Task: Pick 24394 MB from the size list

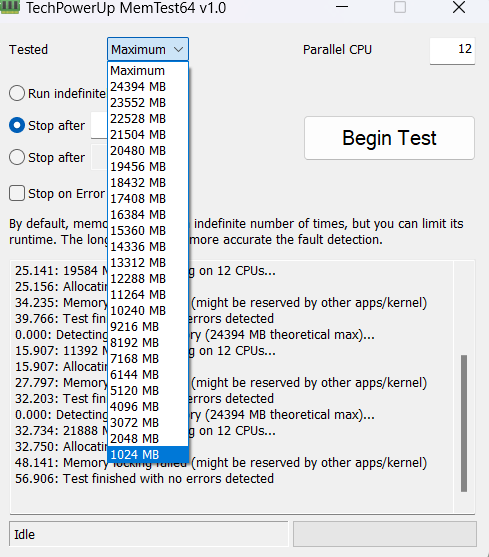Action: click(x=148, y=87)
